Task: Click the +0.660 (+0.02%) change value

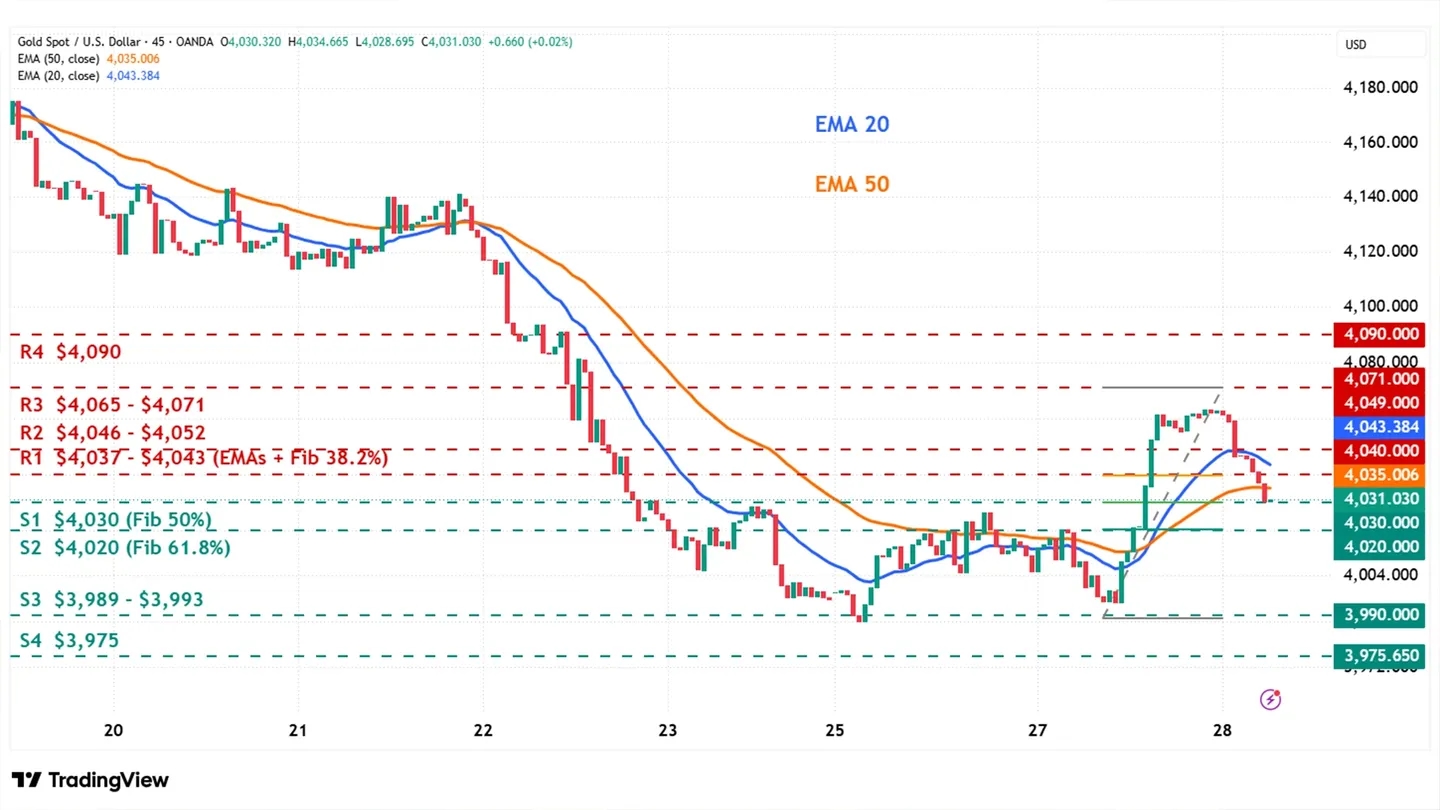Action: click(x=530, y=42)
